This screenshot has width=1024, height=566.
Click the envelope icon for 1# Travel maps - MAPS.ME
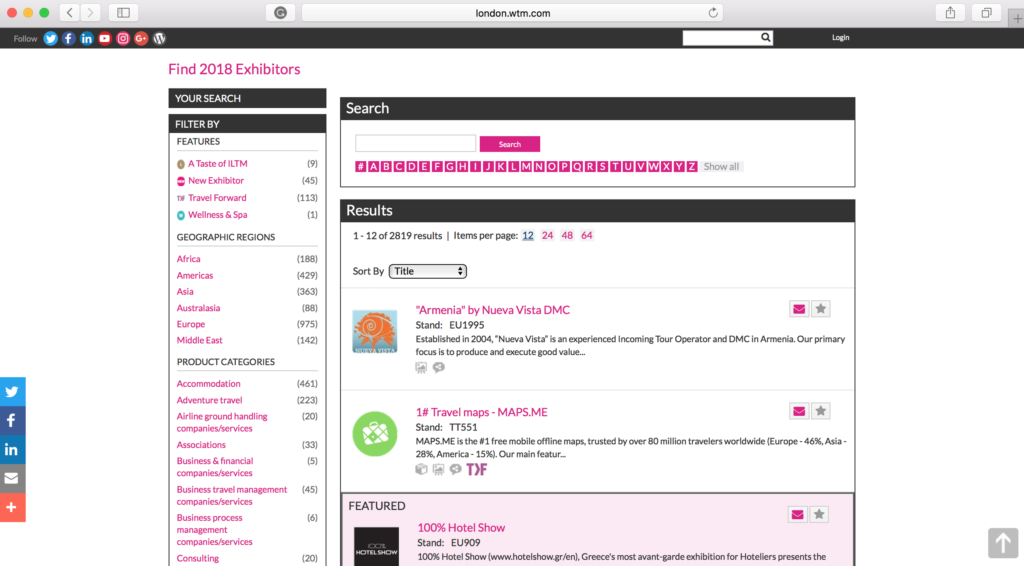point(799,411)
